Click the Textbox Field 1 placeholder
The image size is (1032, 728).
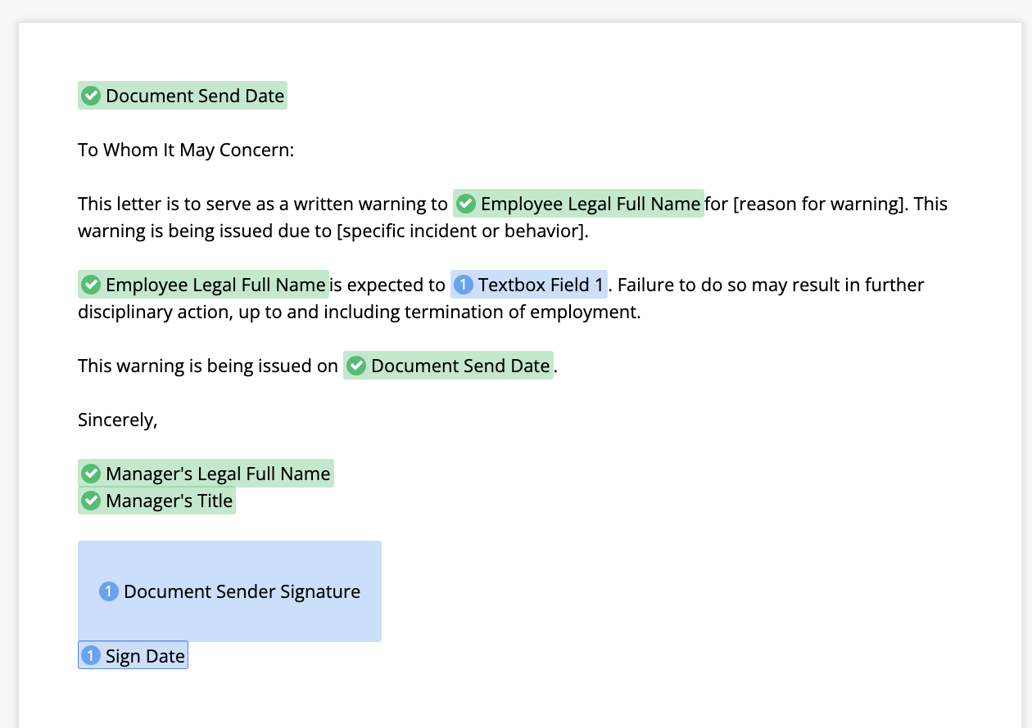coord(529,284)
